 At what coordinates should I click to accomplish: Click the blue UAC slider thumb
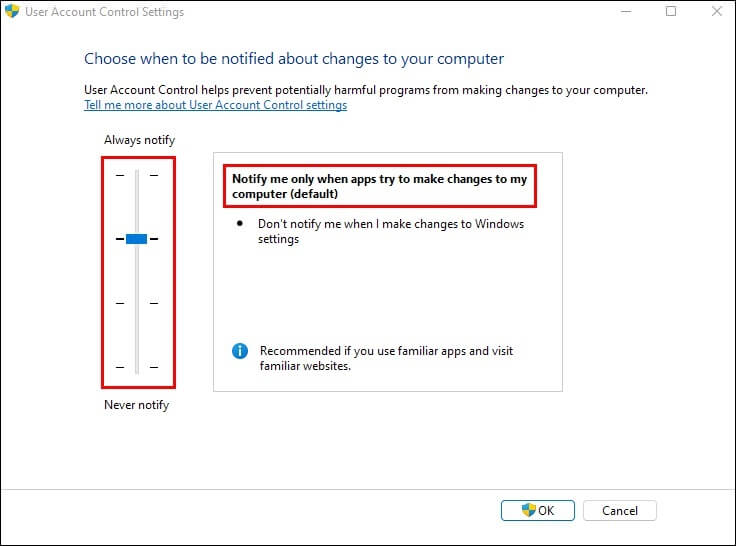(137, 239)
